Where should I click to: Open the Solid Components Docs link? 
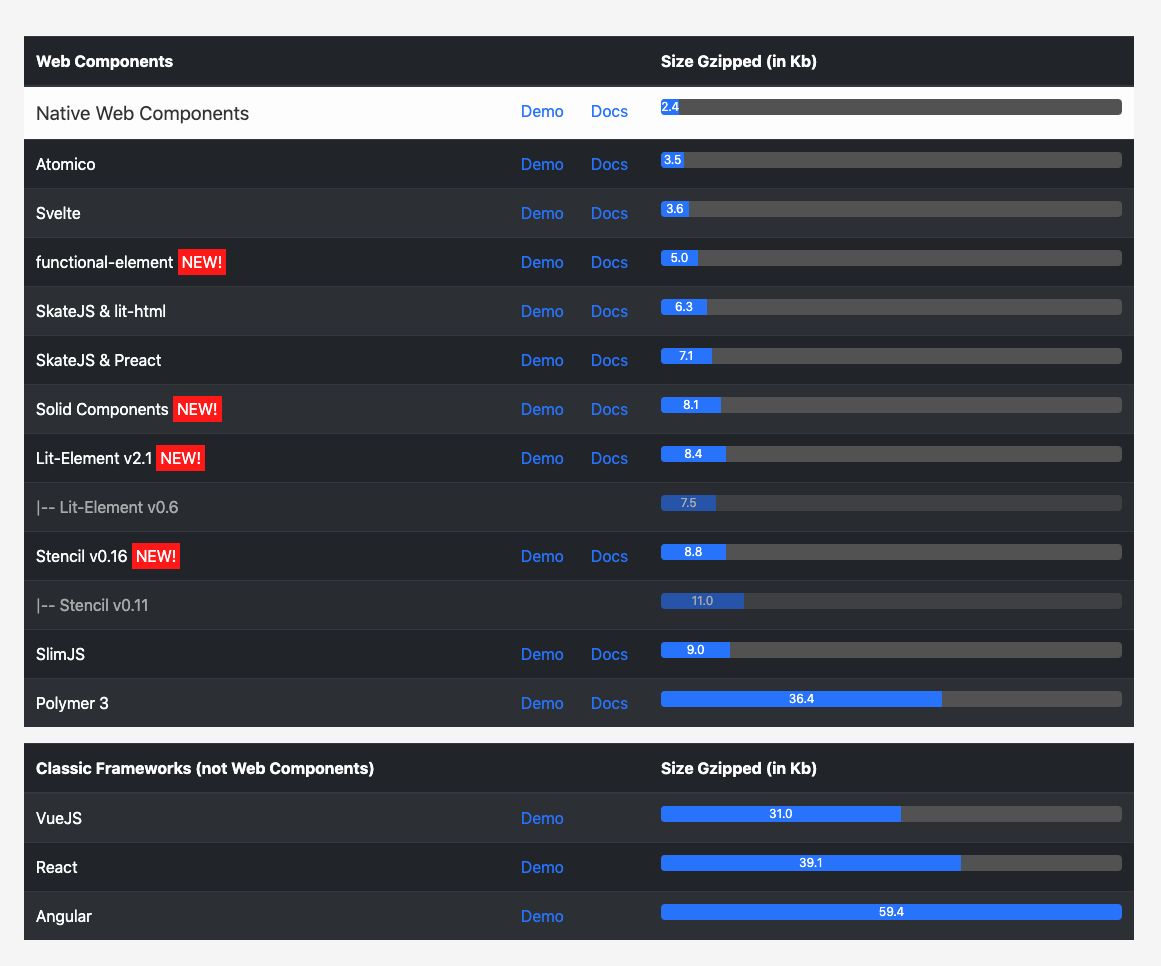point(609,409)
